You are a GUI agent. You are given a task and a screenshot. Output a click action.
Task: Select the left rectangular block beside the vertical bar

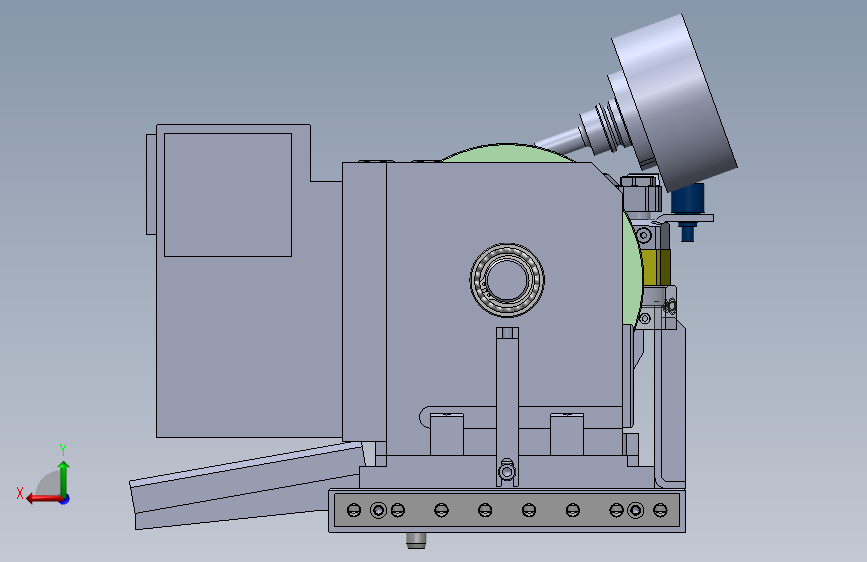pos(447,434)
